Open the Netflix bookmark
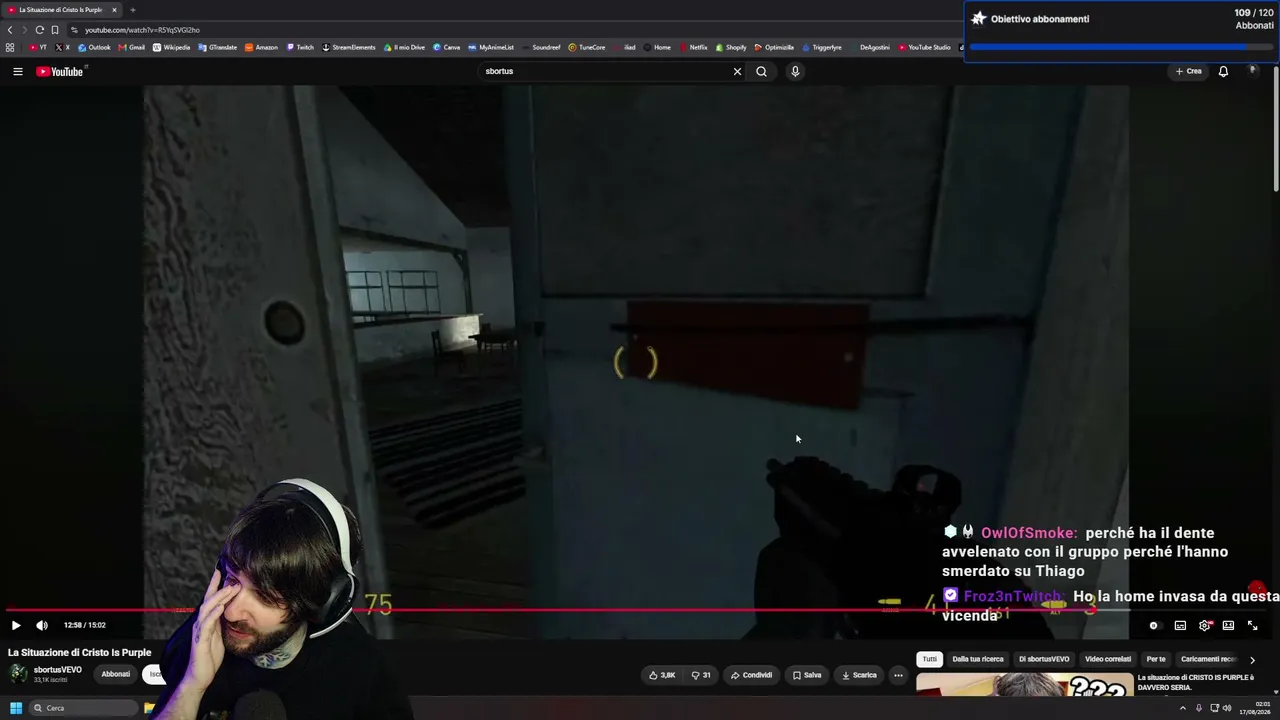Screen dimensions: 1280x720 [x=693, y=47]
